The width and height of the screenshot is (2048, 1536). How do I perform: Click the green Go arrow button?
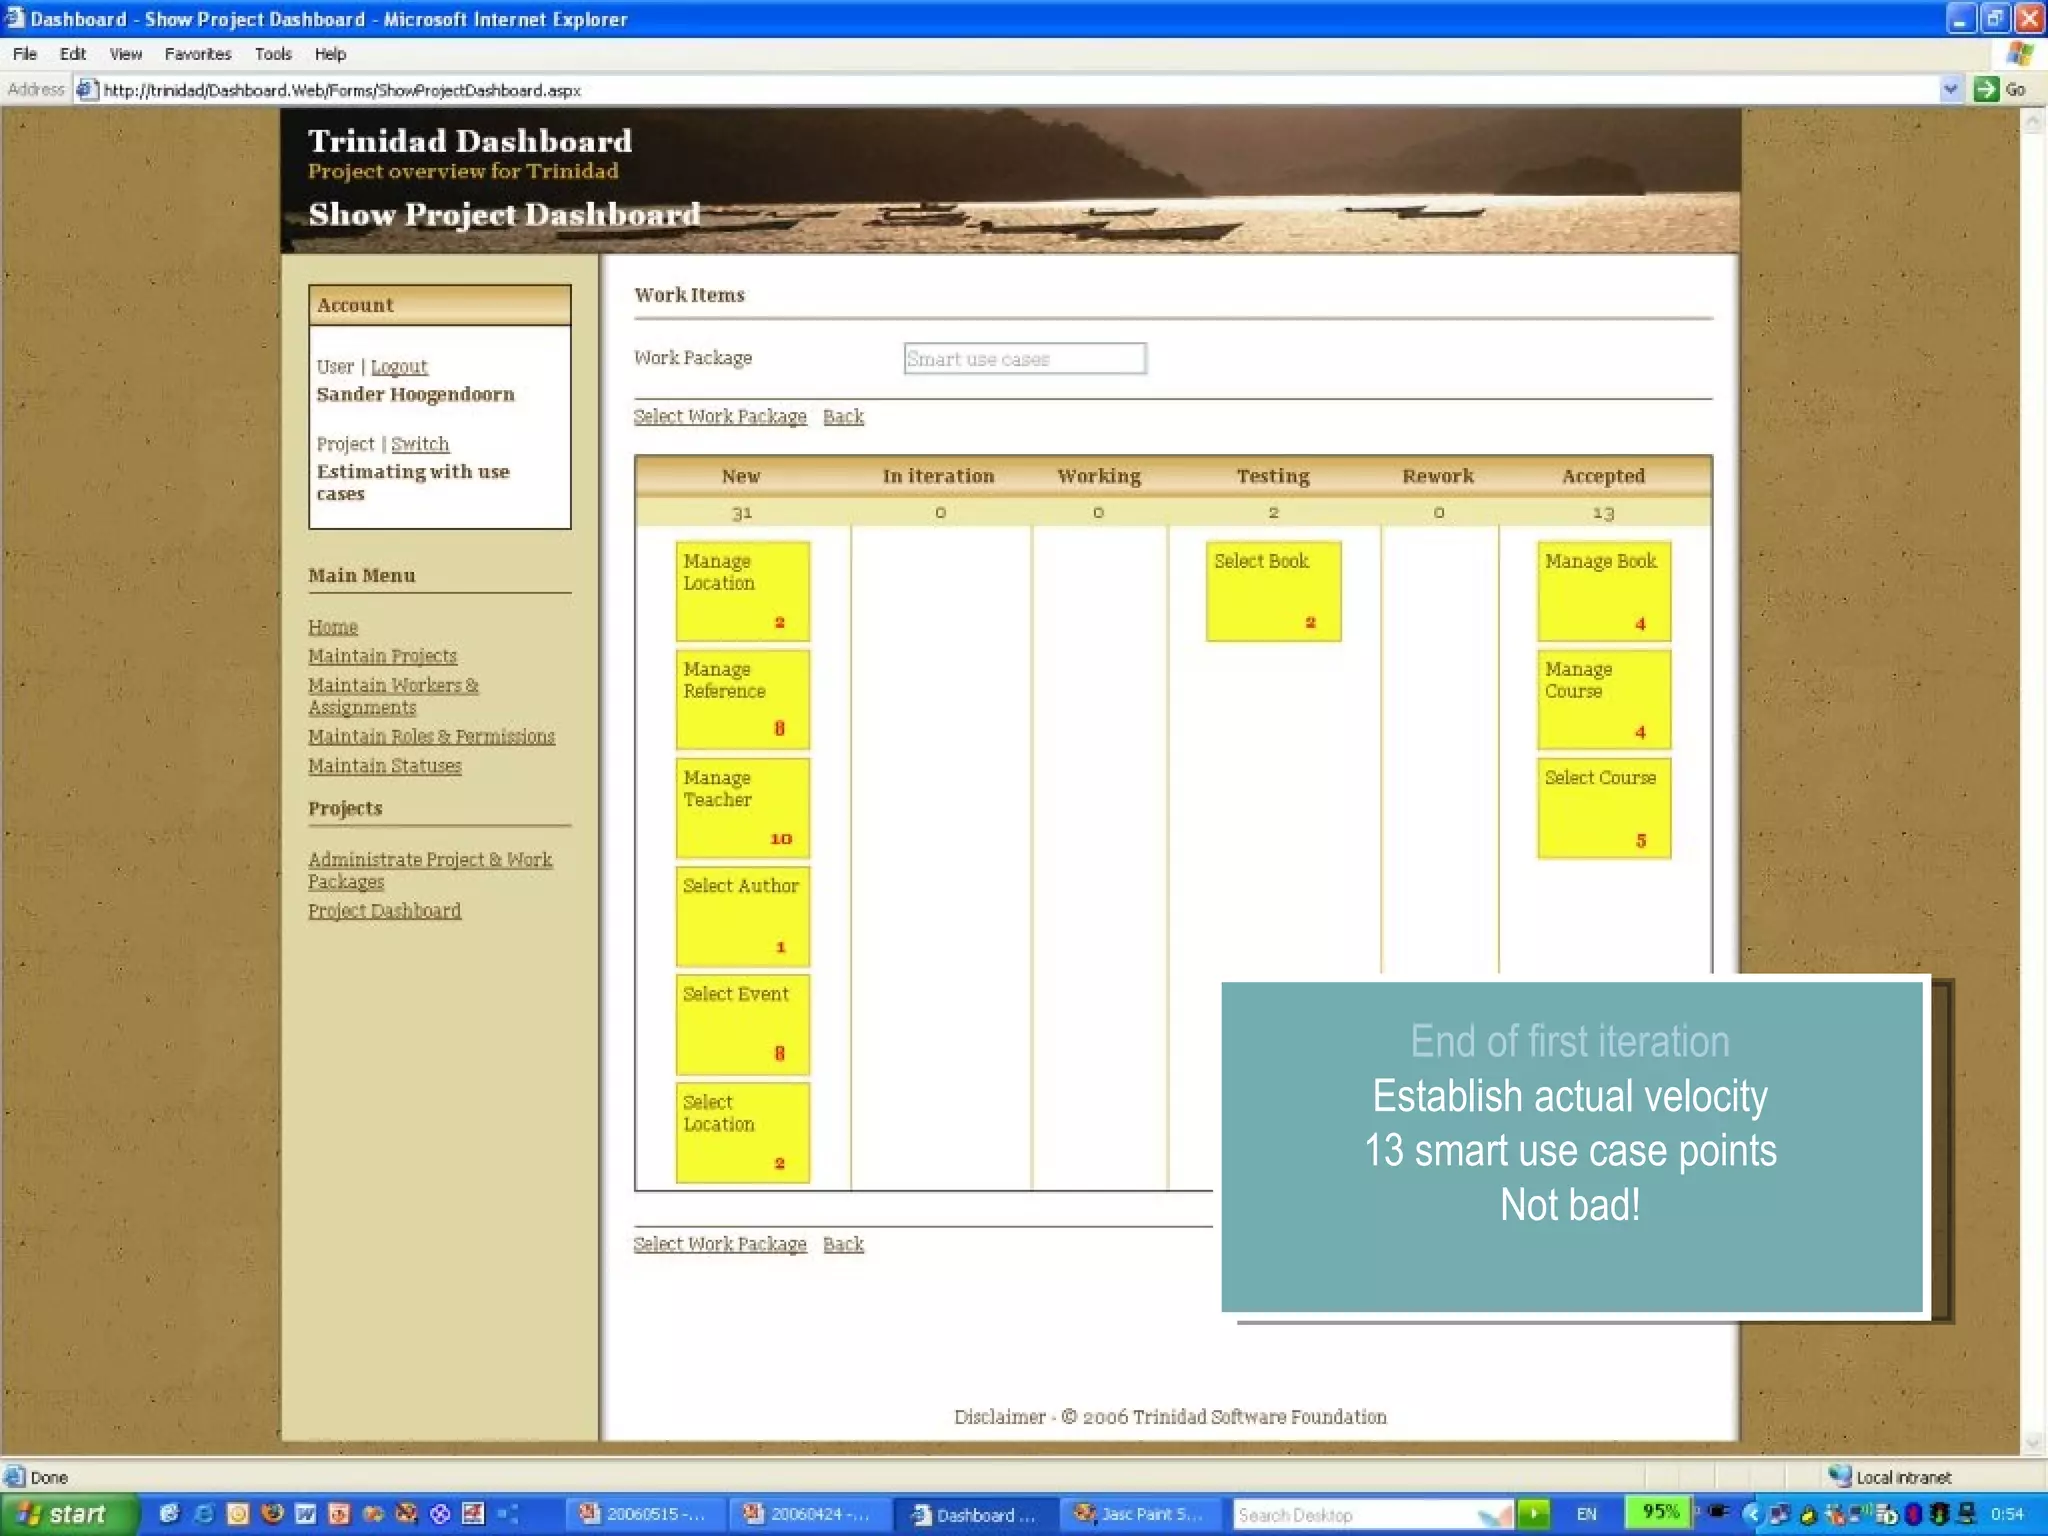tap(1986, 89)
